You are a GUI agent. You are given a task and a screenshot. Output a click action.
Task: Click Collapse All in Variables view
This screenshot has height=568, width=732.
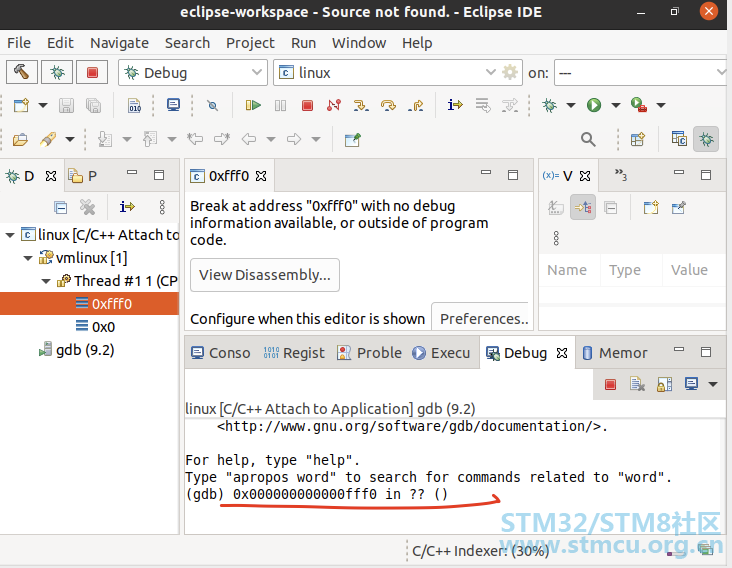tap(611, 207)
